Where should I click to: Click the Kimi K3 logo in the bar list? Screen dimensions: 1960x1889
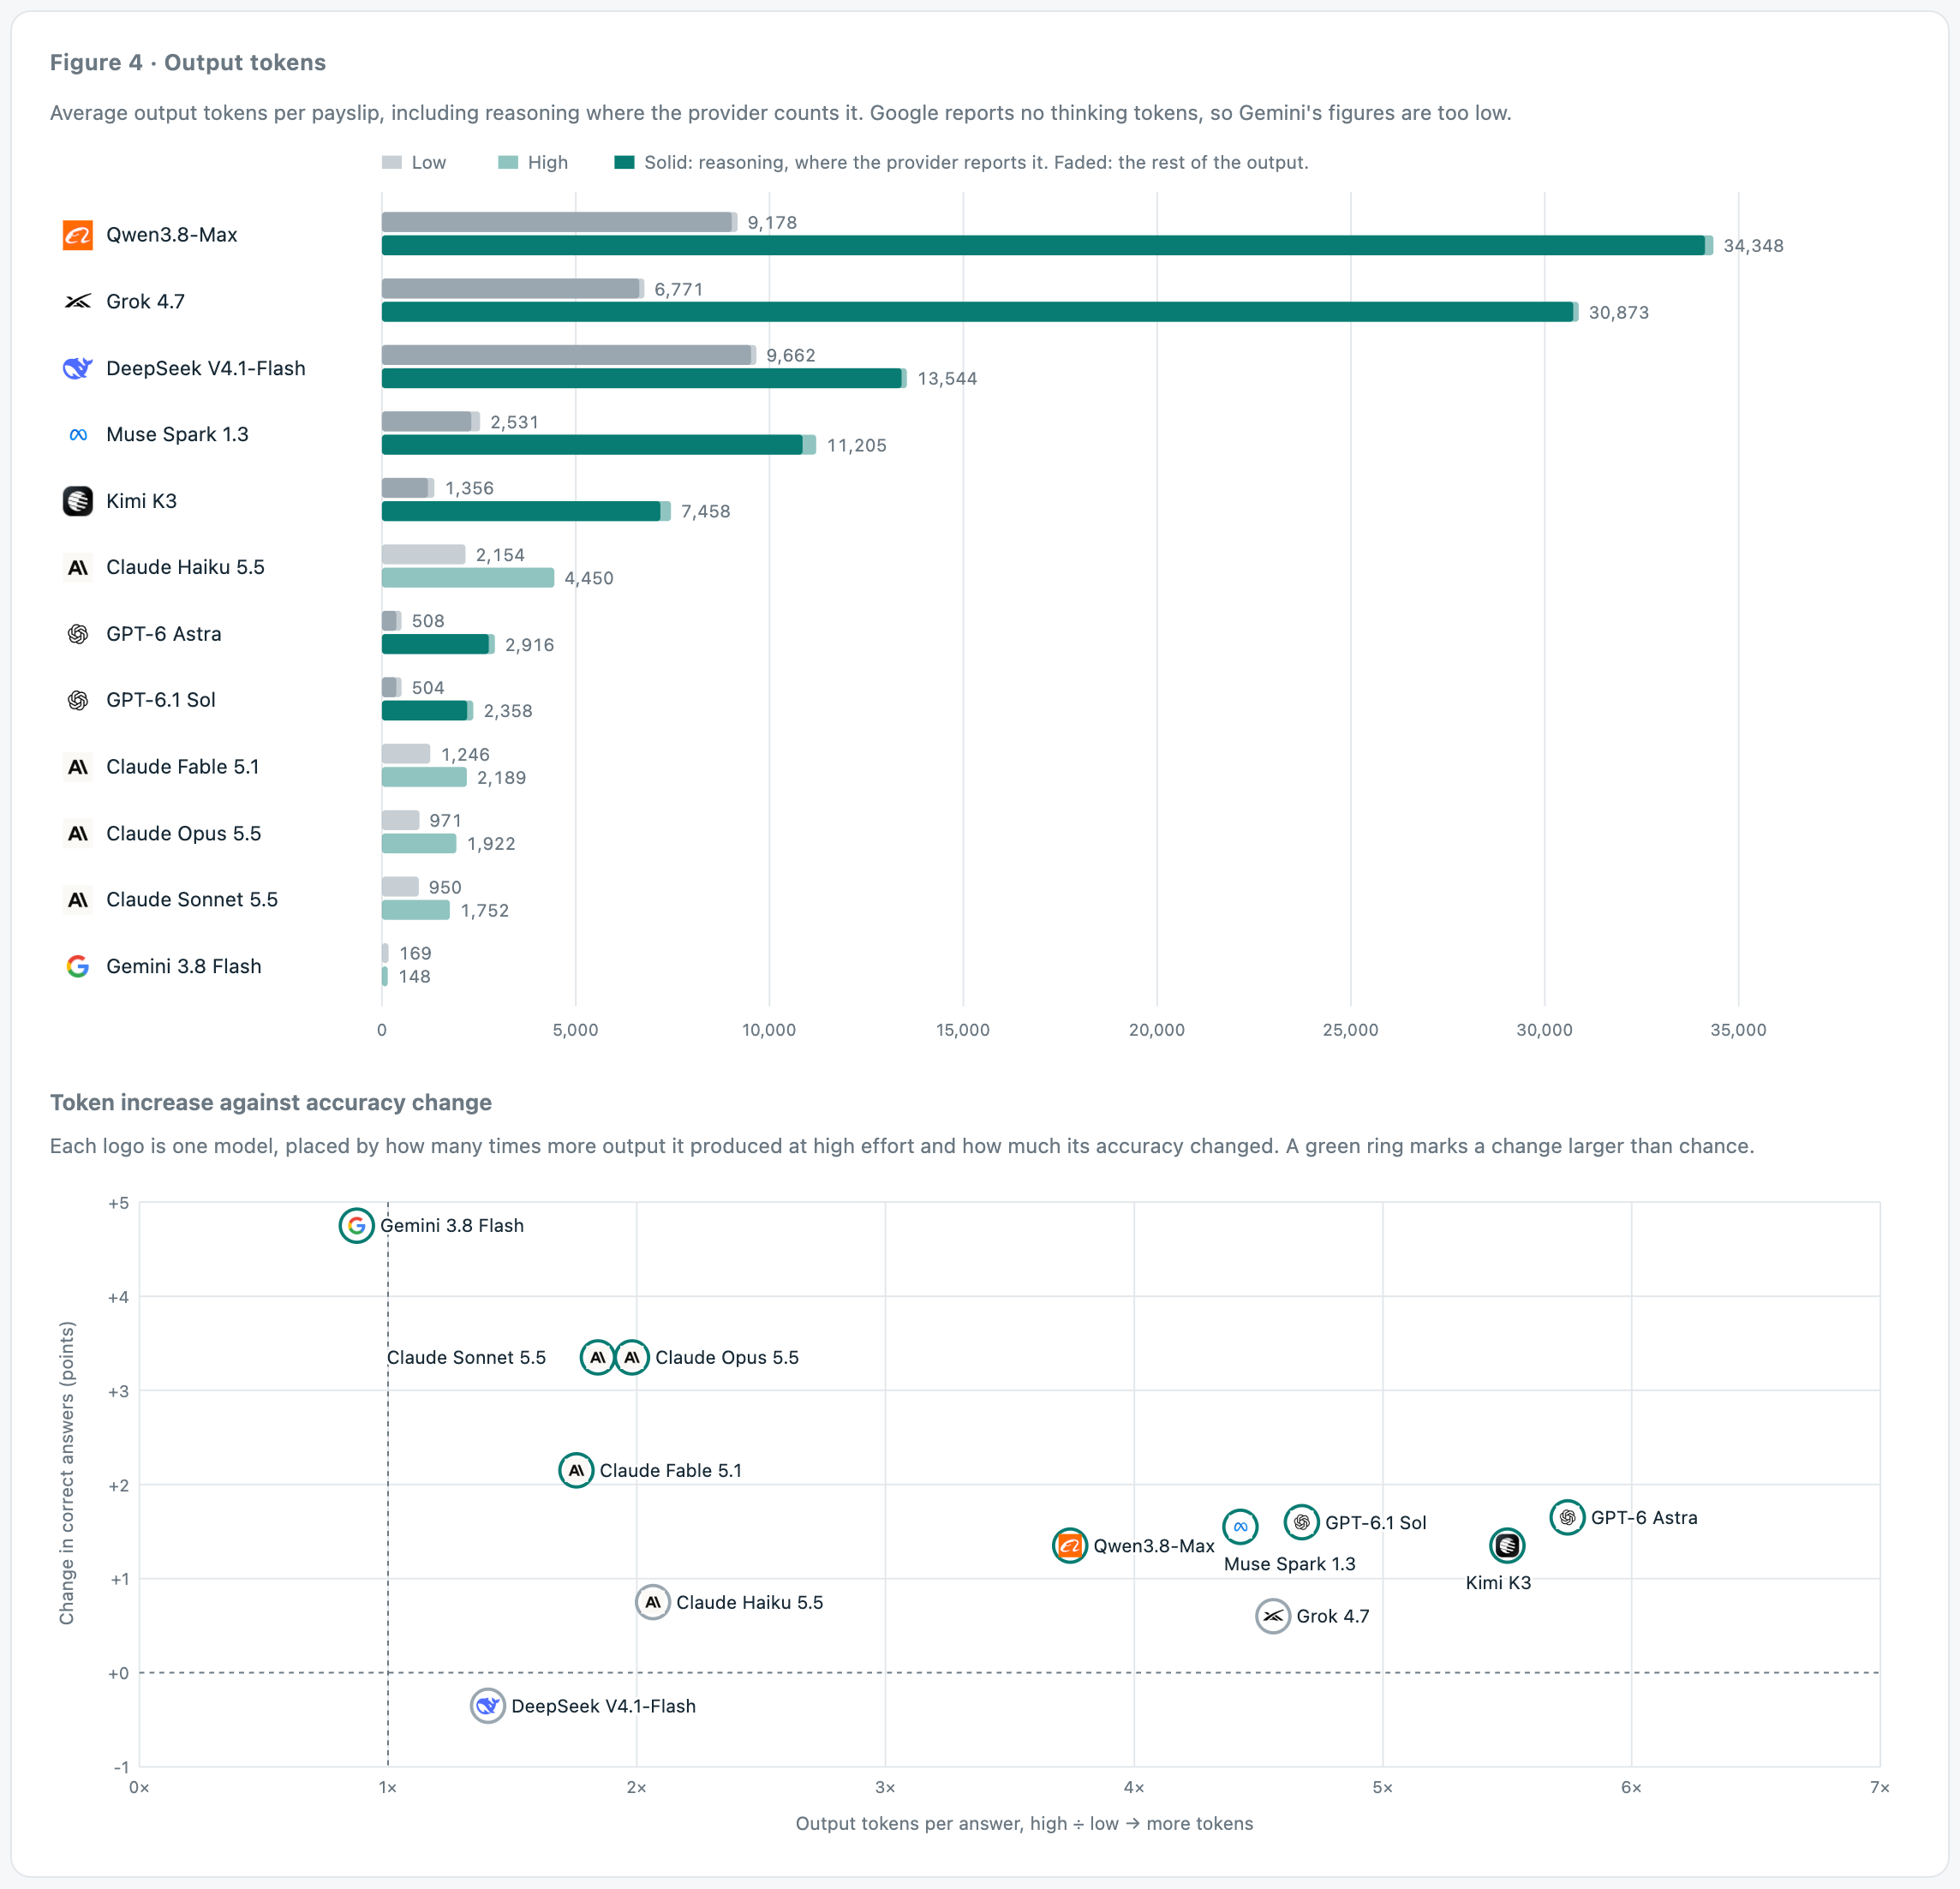(x=78, y=501)
